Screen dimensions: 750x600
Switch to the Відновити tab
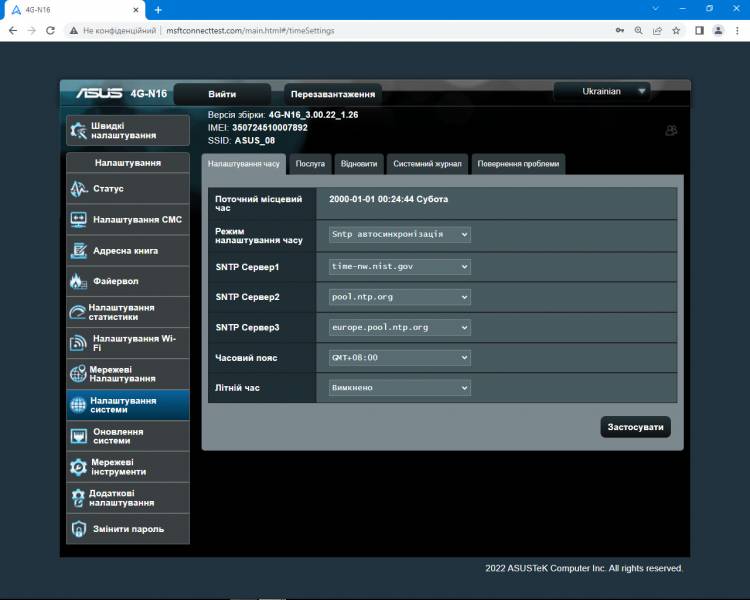tap(359, 164)
